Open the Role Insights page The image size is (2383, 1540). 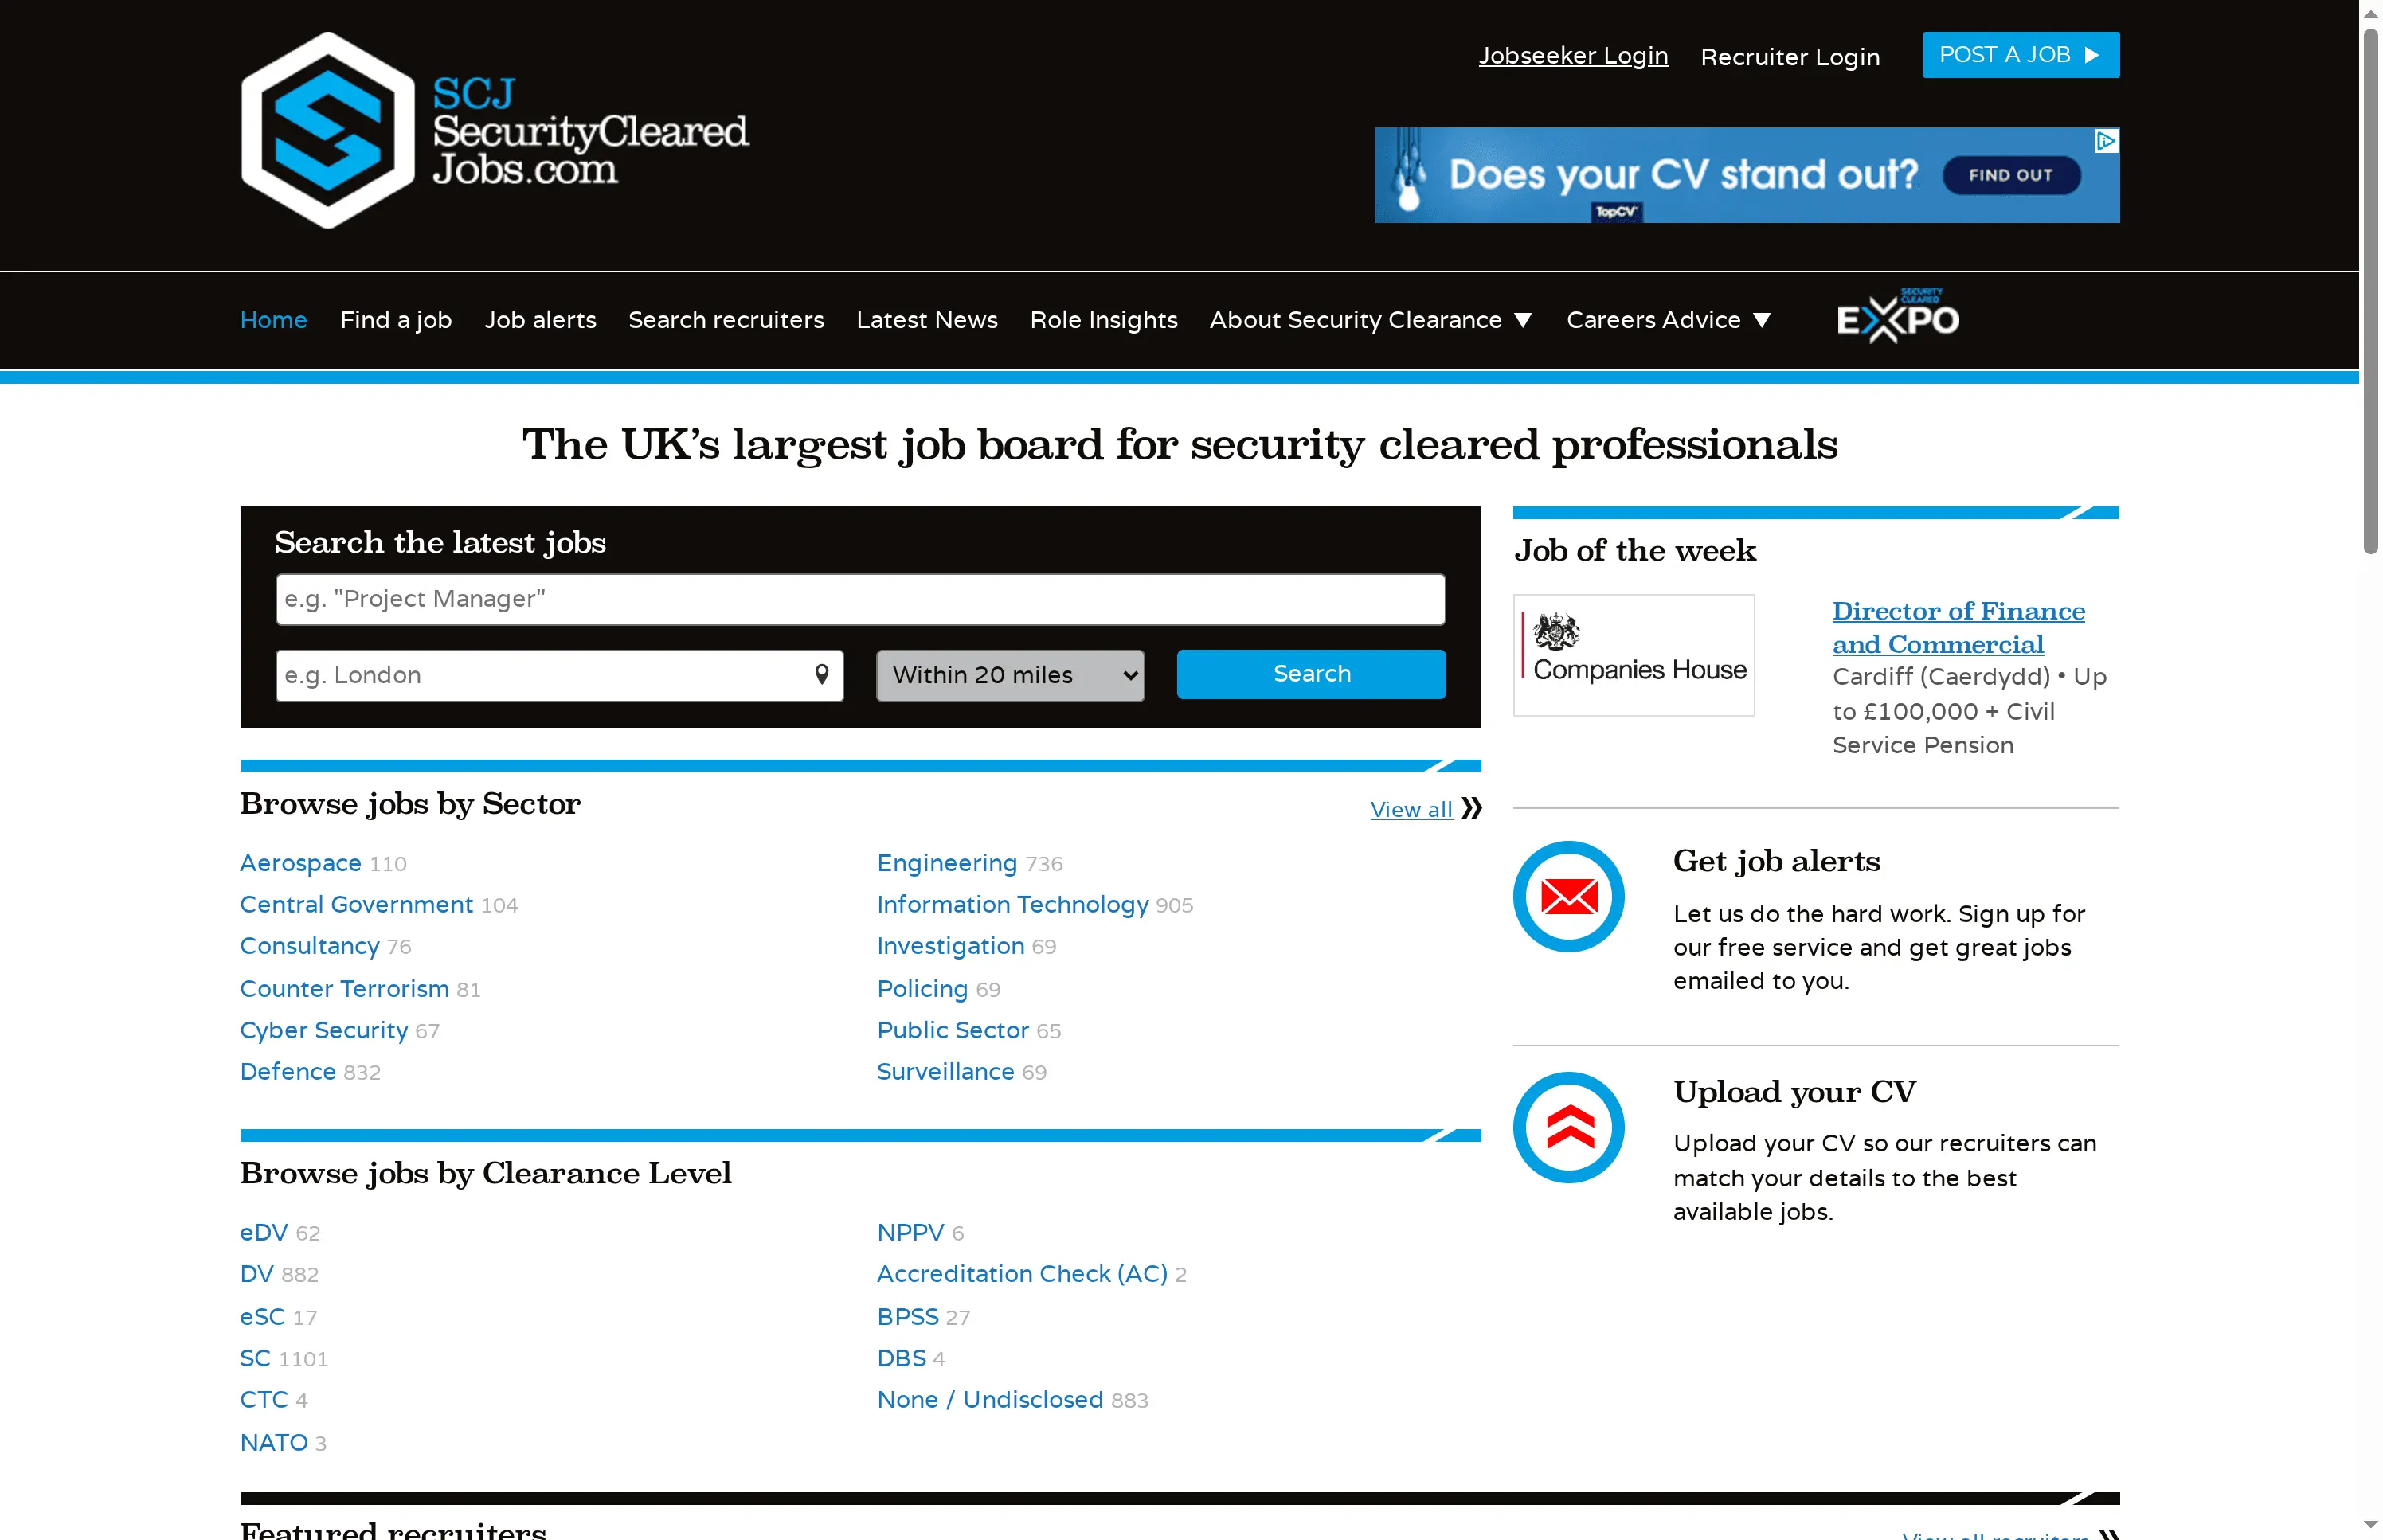pos(1104,320)
